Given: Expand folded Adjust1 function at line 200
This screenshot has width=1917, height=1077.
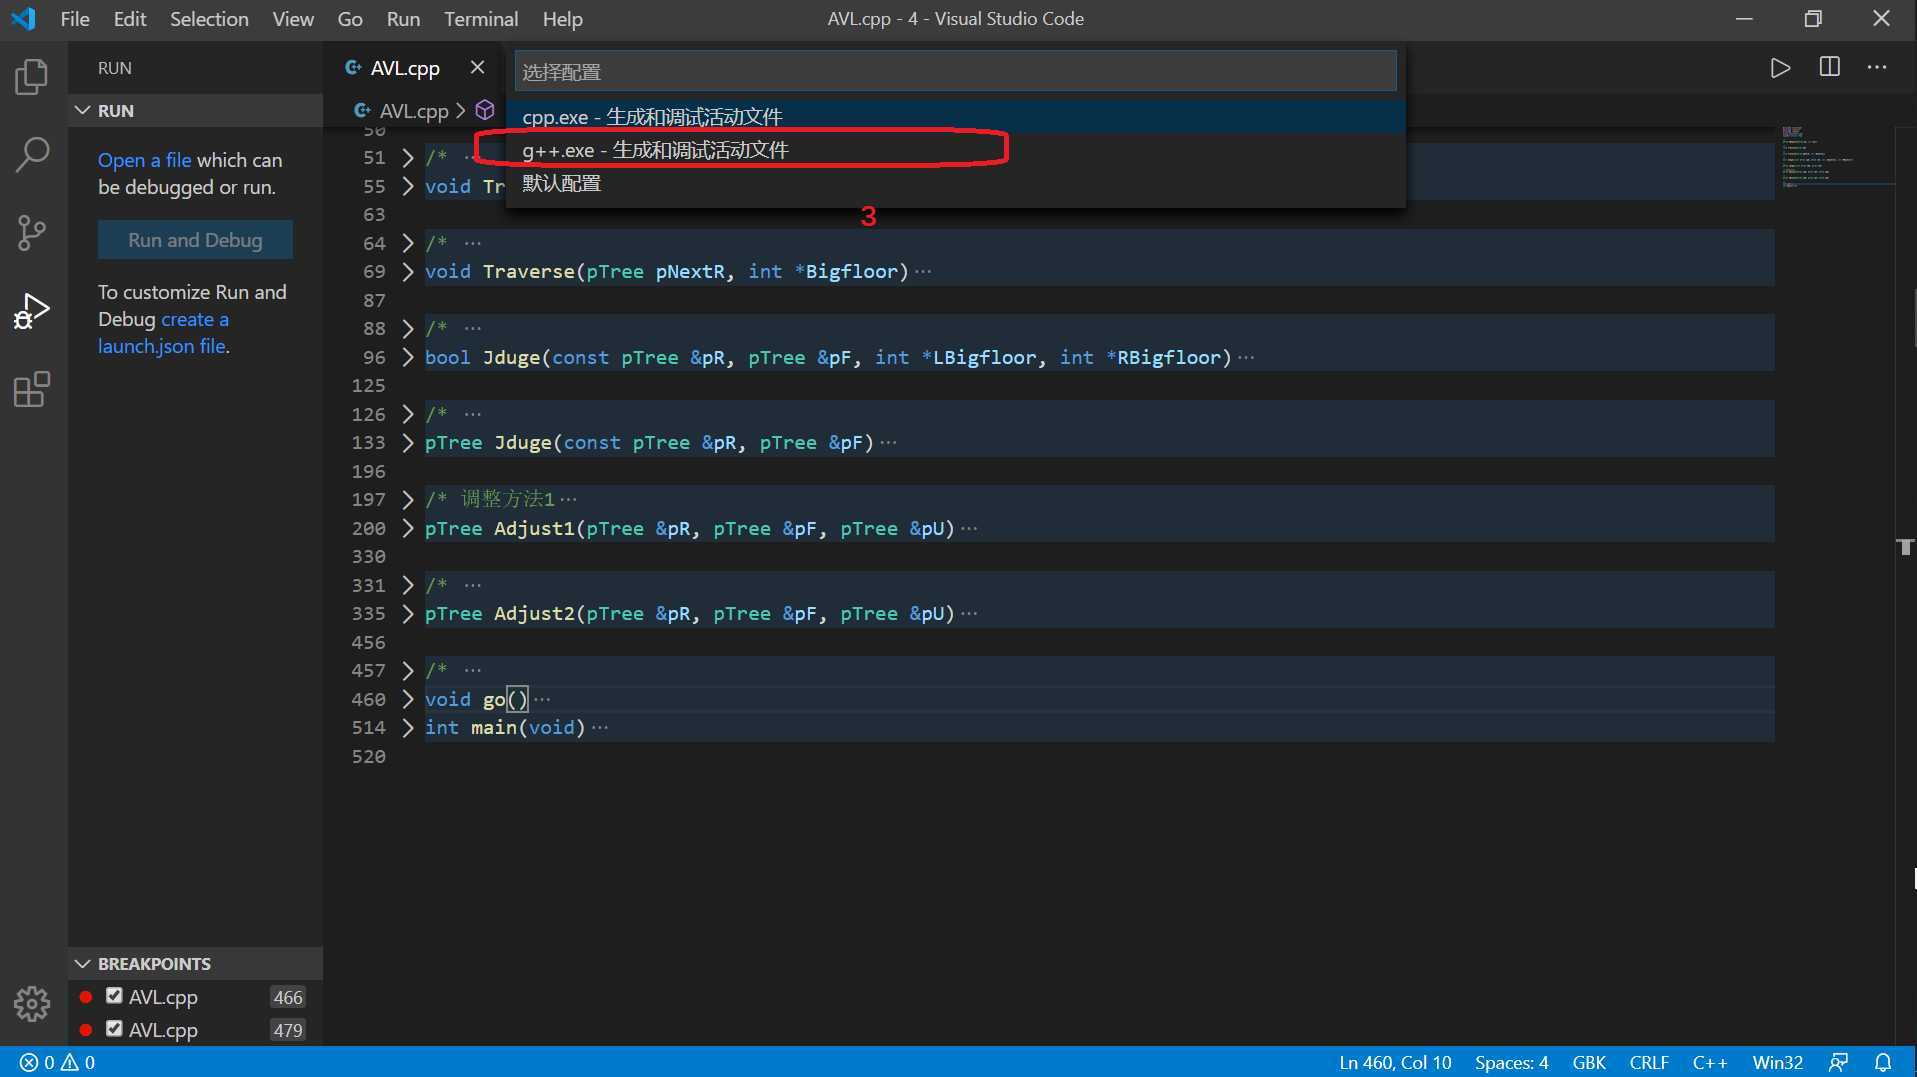Looking at the screenshot, I should point(407,528).
